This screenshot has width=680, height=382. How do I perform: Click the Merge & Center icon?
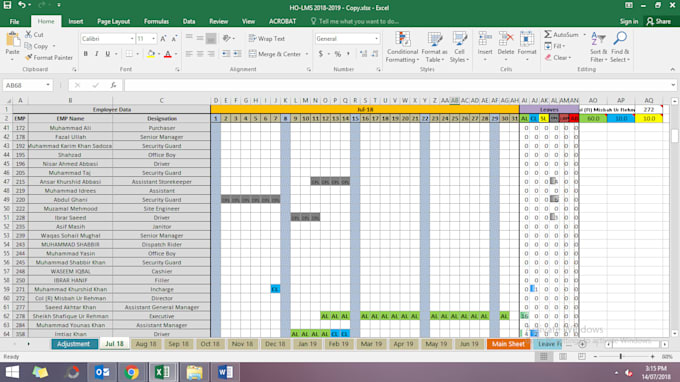pos(252,54)
